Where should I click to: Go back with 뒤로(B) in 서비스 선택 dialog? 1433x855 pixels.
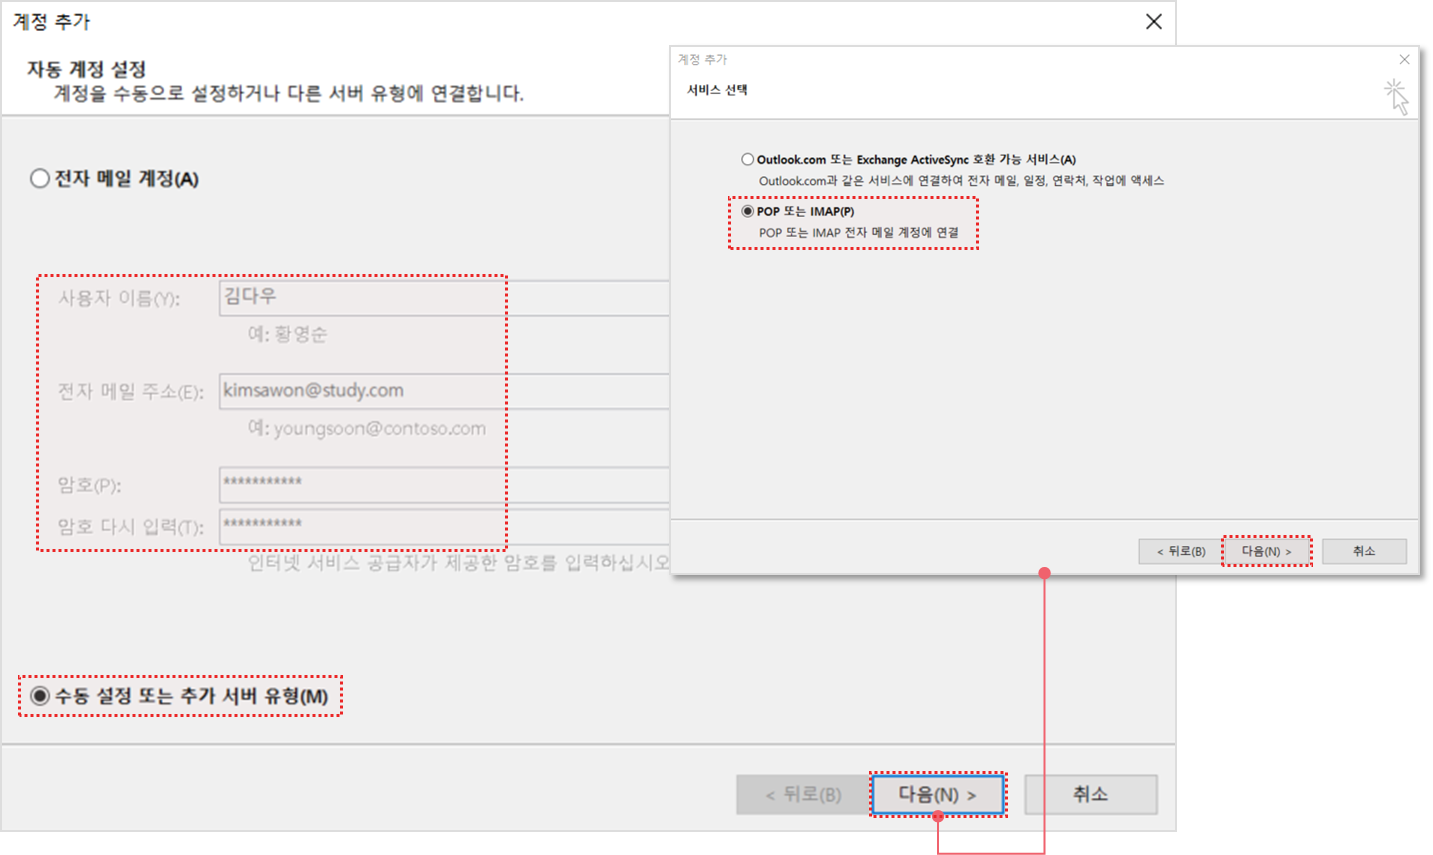(1180, 552)
